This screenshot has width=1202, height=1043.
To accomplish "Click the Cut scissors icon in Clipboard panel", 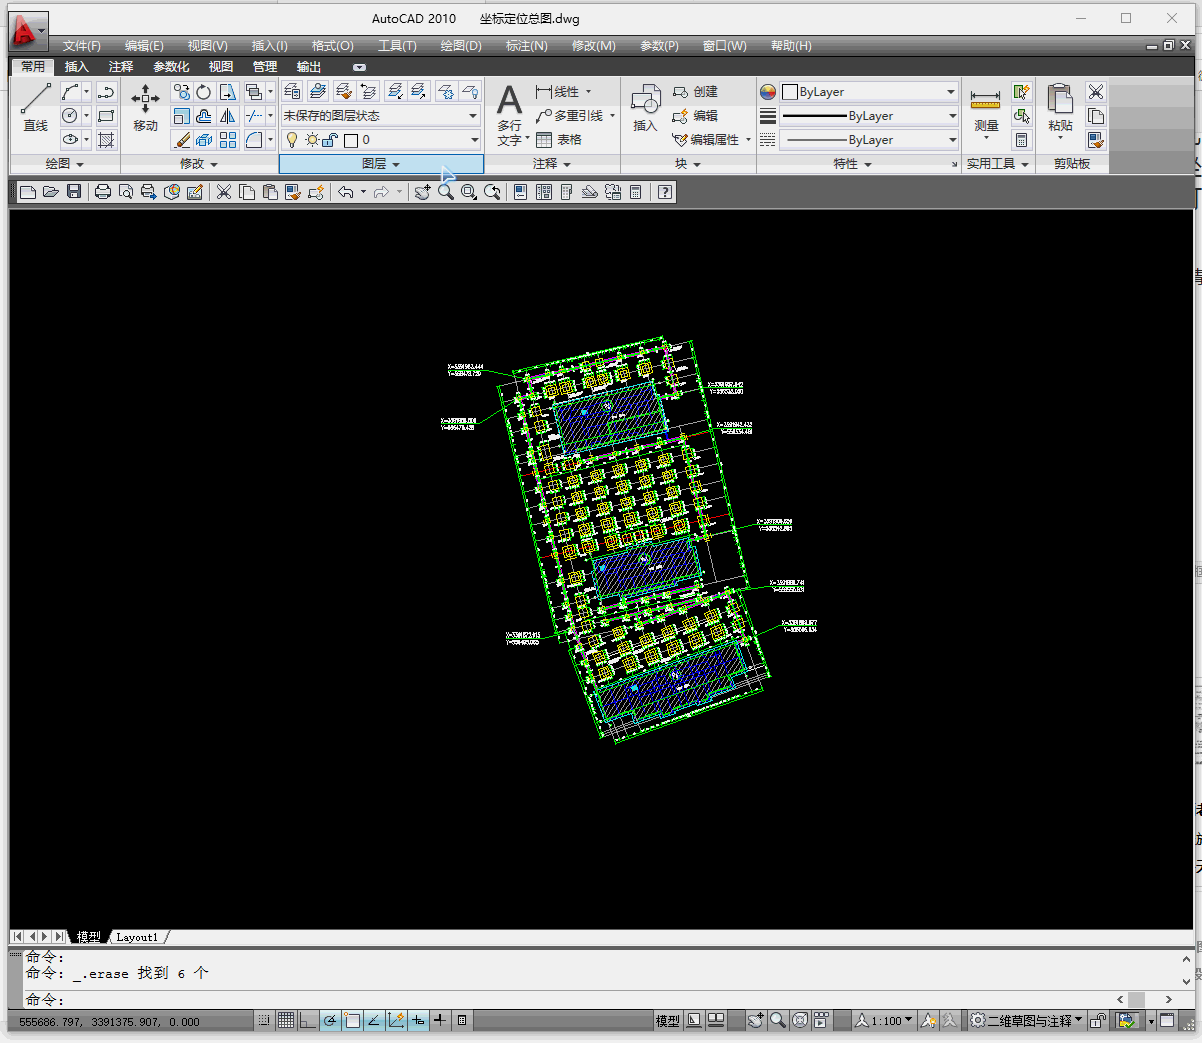I will pyautogui.click(x=1096, y=92).
